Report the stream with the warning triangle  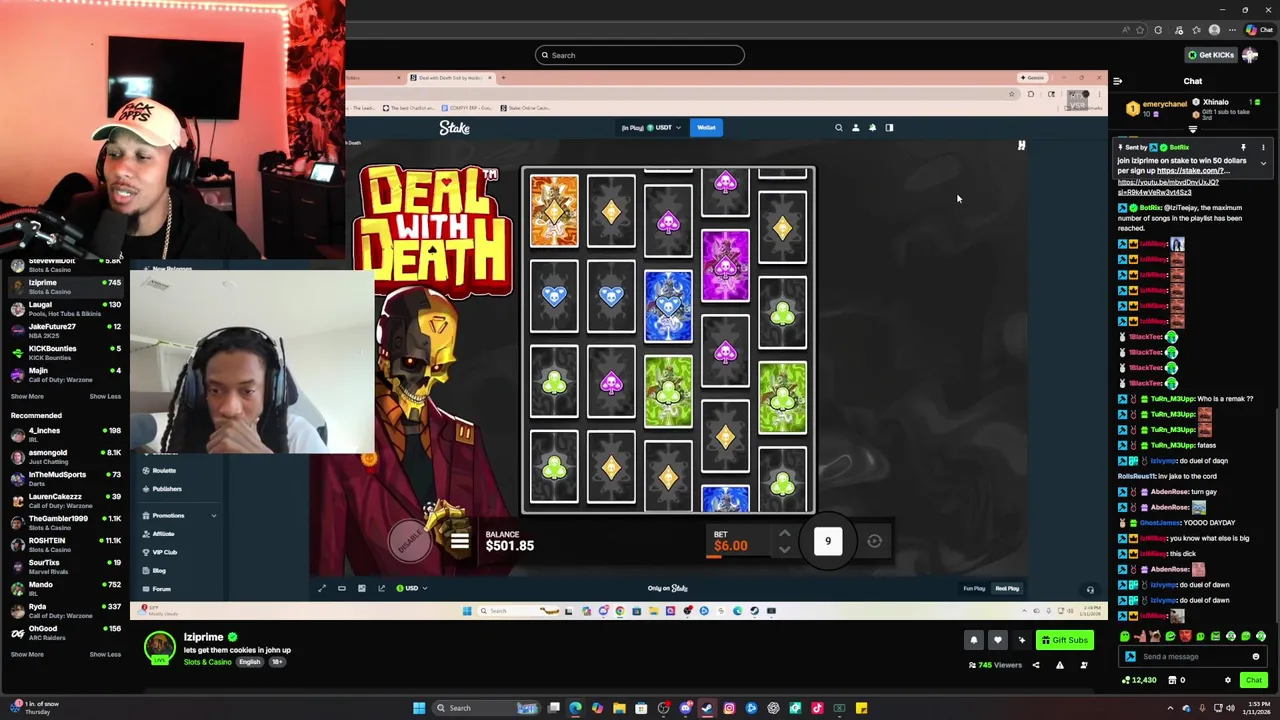pos(1060,665)
